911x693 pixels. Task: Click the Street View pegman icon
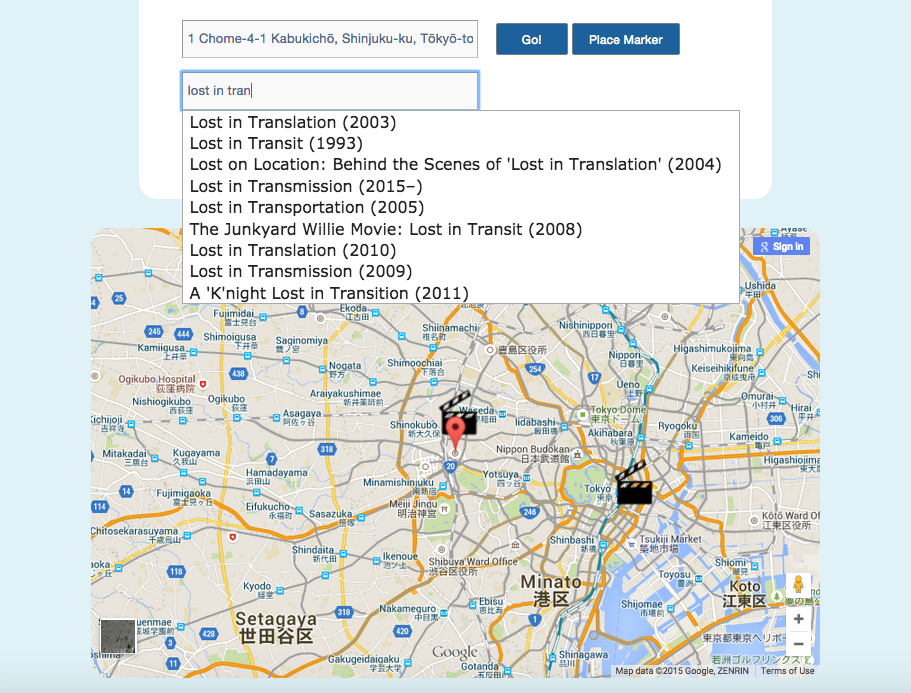pyautogui.click(x=798, y=585)
